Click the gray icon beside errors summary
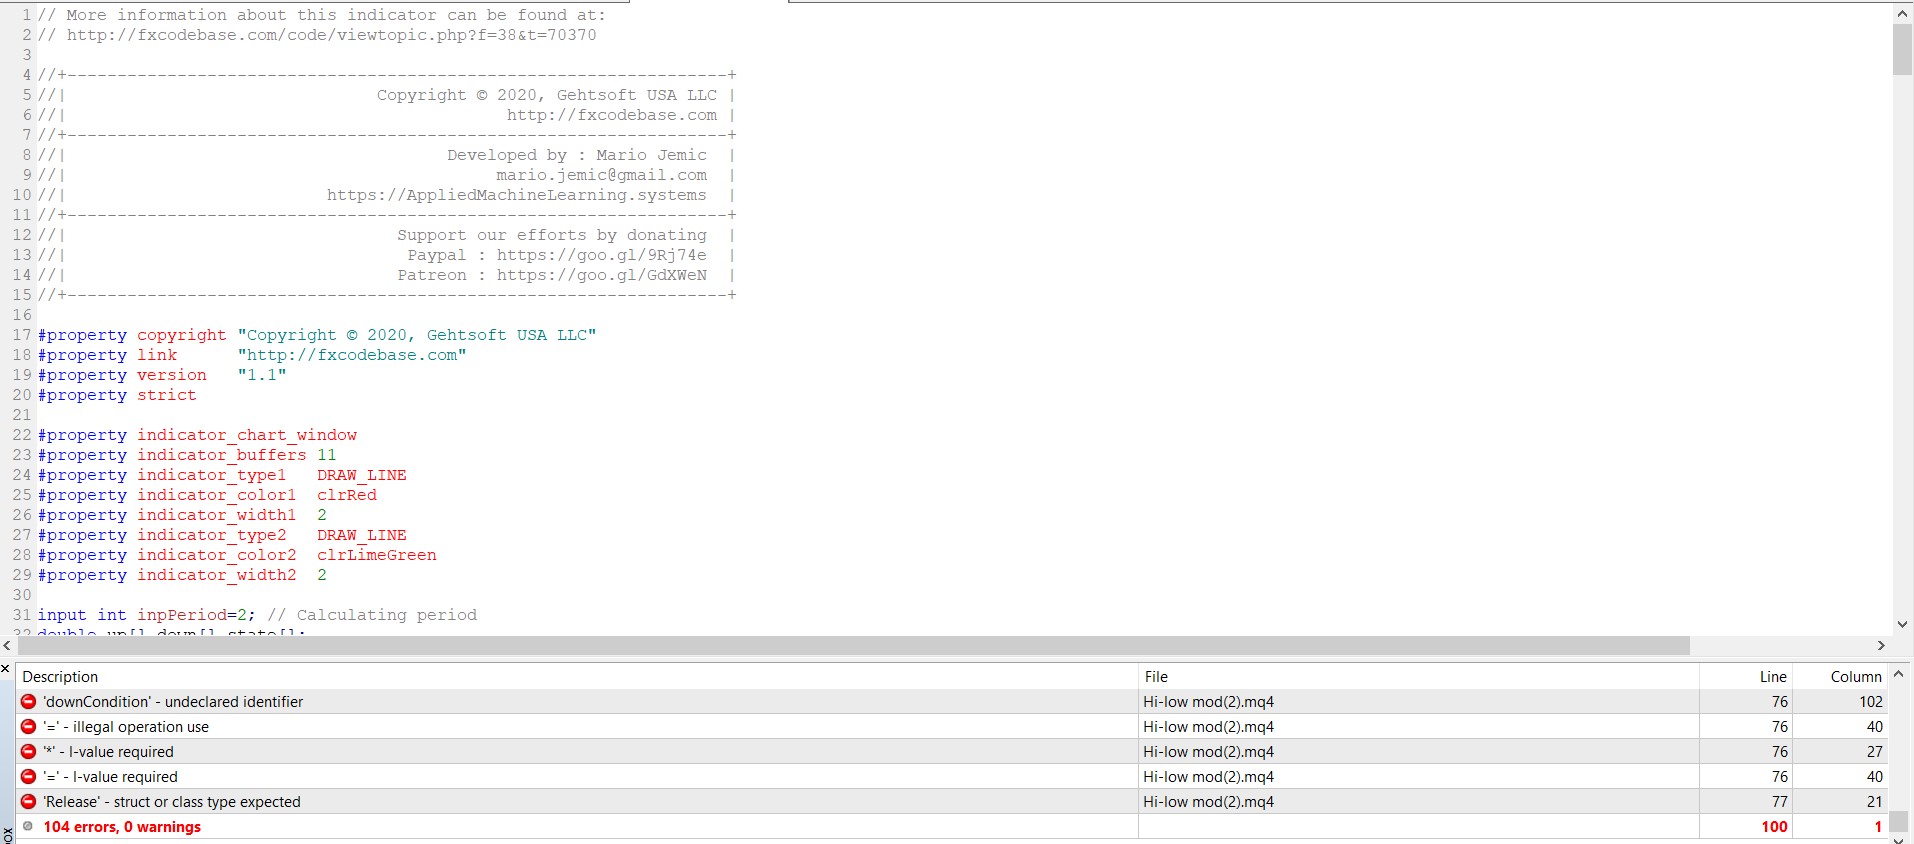The width and height of the screenshot is (1914, 844). 28,826
